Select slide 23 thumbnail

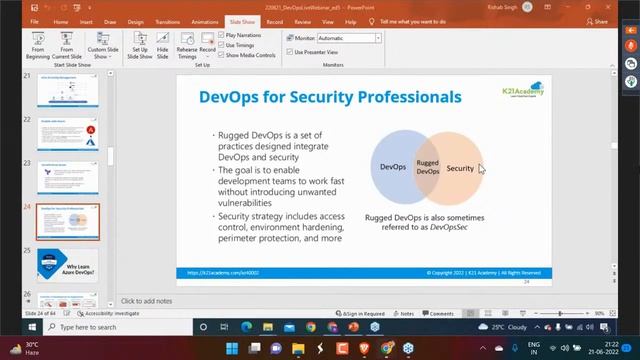click(x=68, y=178)
